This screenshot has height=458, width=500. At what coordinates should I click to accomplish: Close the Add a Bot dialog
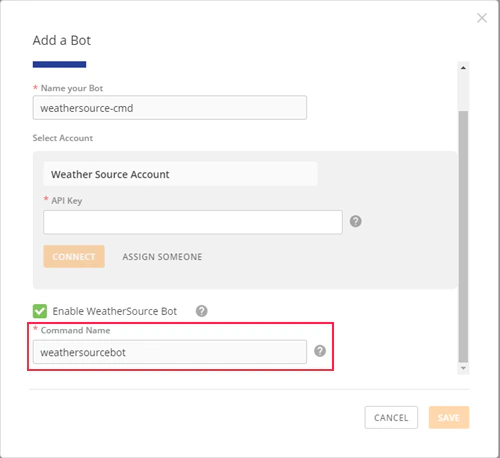482,18
